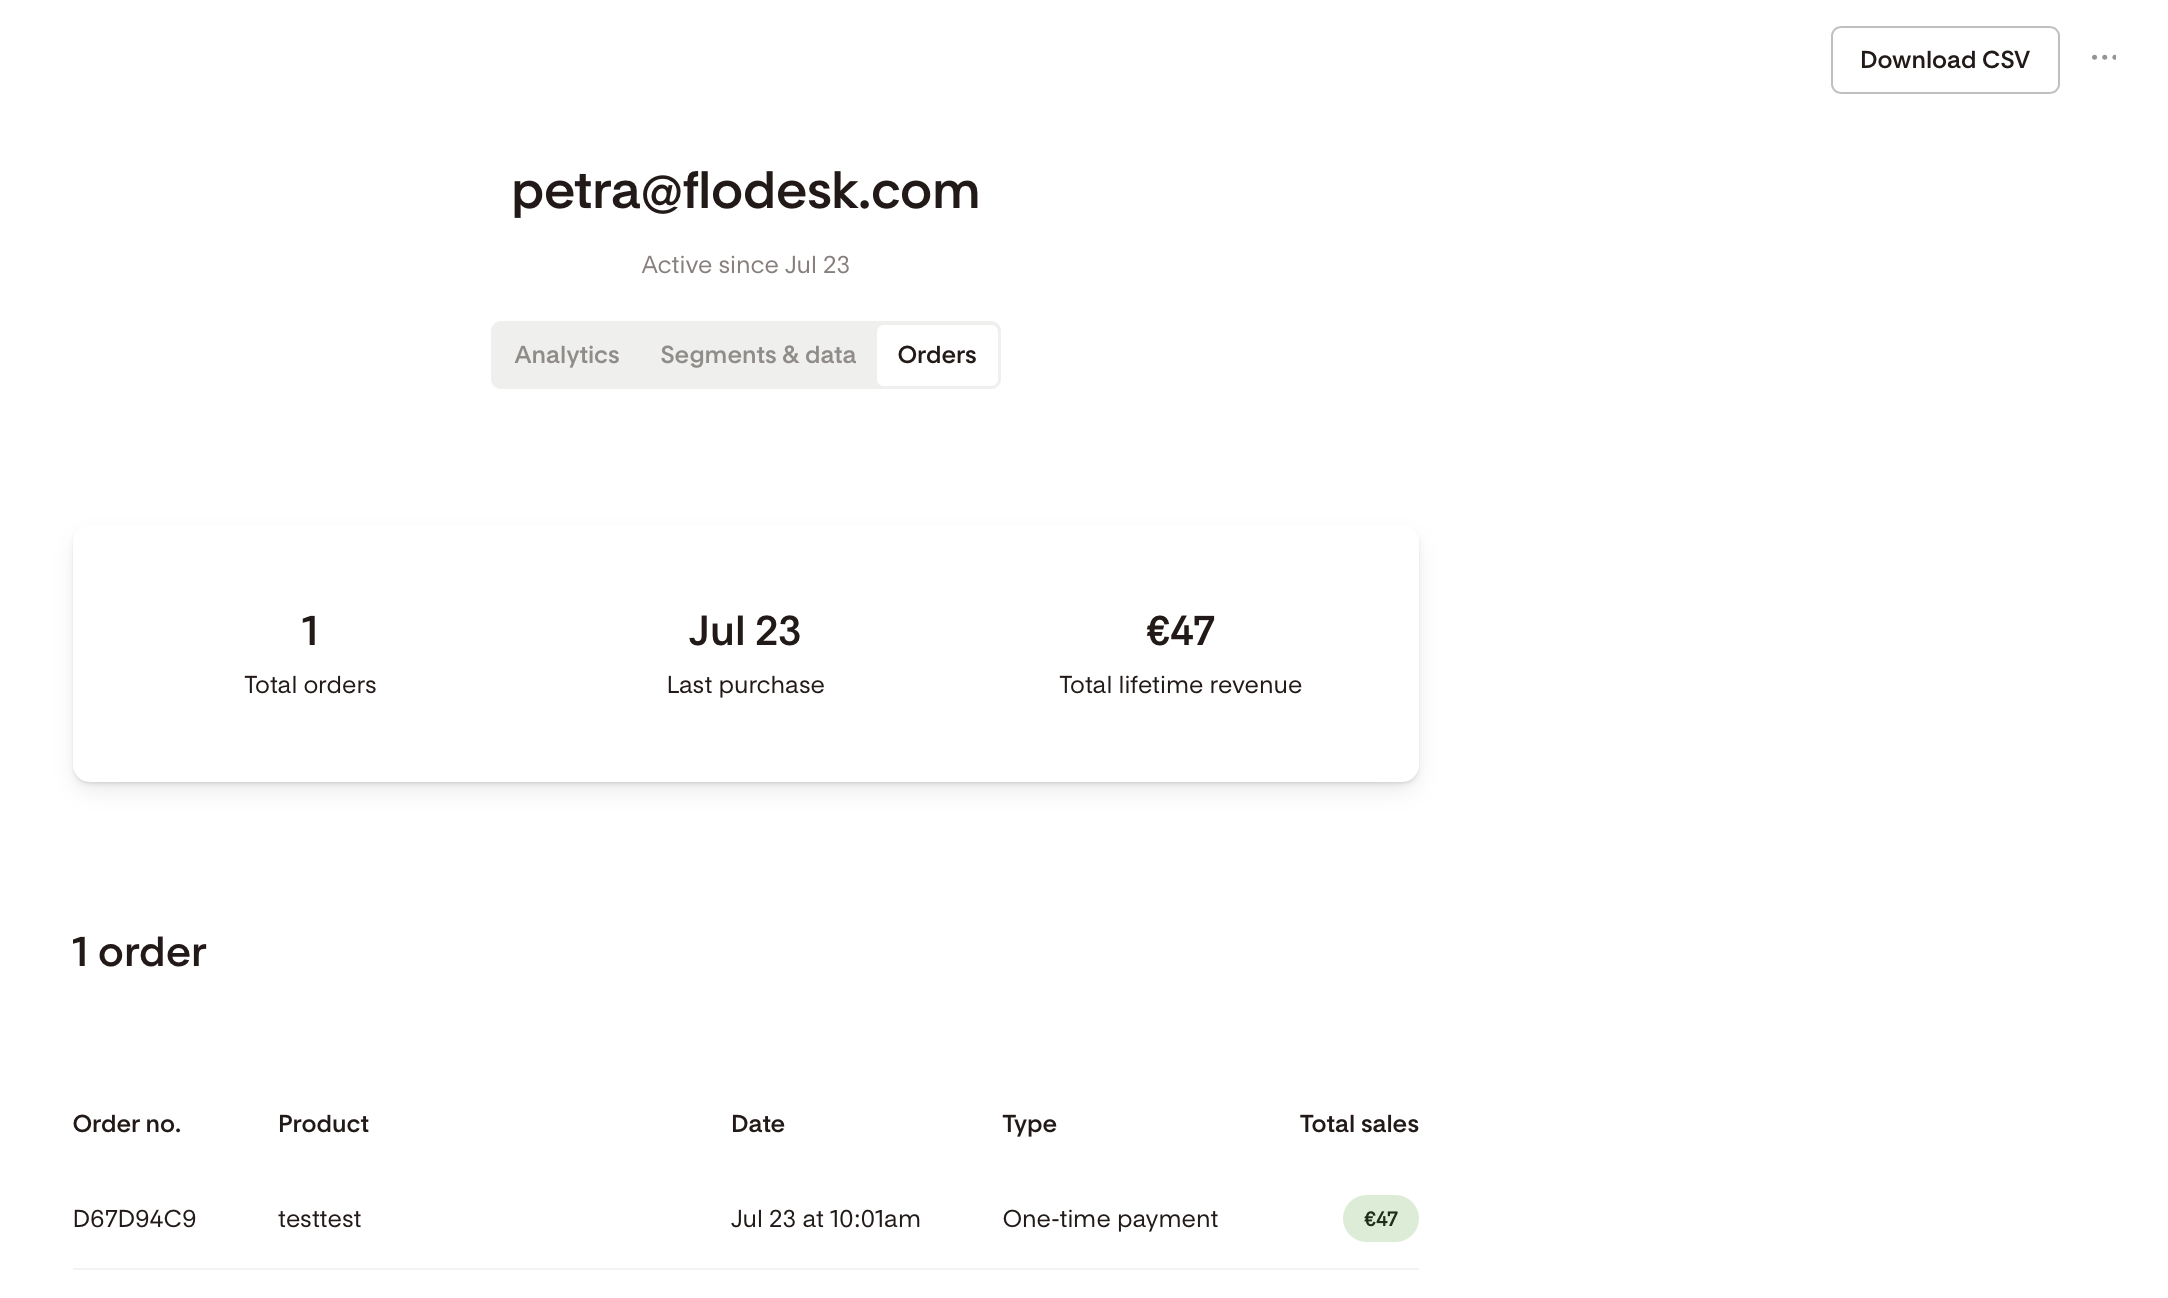Viewport: 2168px width, 1298px height.
Task: Click the petra@flodesk.com subscriber heading
Action: pos(745,190)
